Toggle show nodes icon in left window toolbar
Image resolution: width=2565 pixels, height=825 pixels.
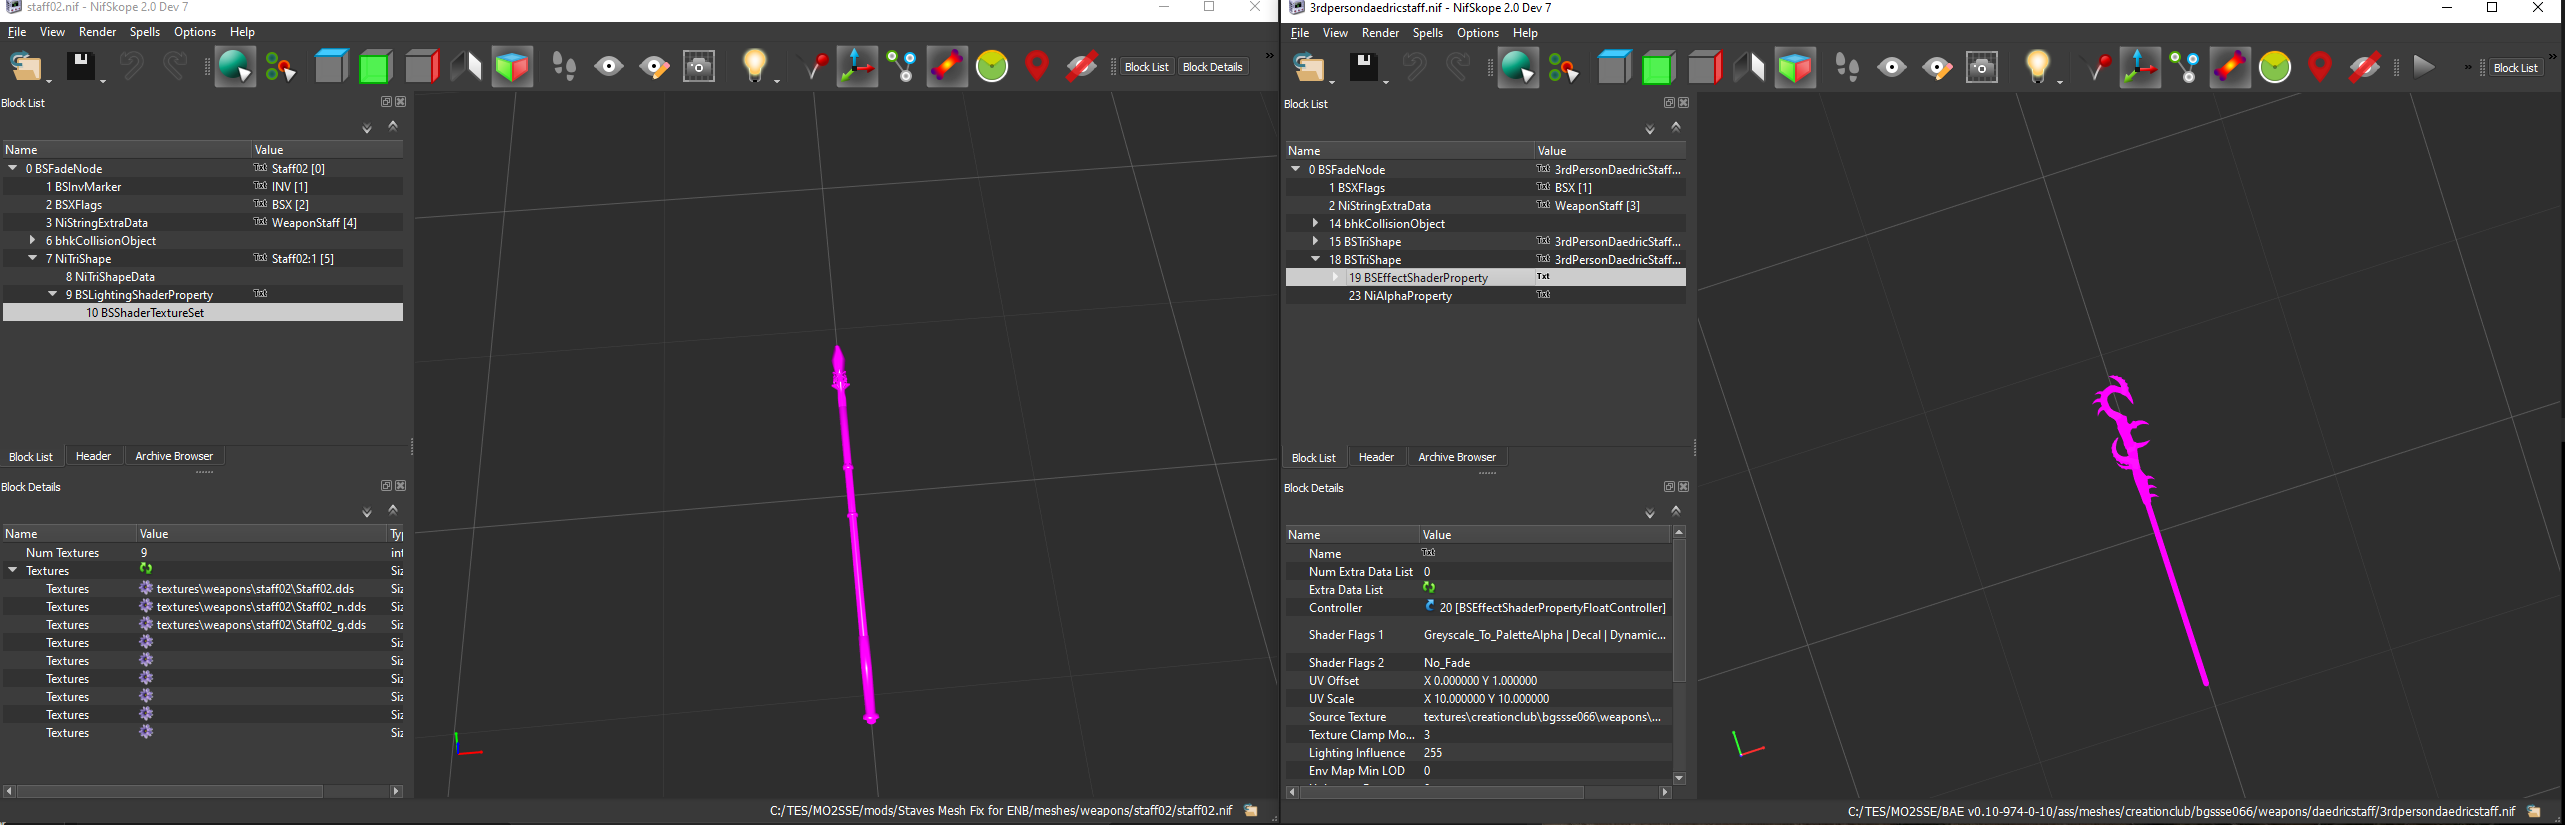(x=902, y=67)
